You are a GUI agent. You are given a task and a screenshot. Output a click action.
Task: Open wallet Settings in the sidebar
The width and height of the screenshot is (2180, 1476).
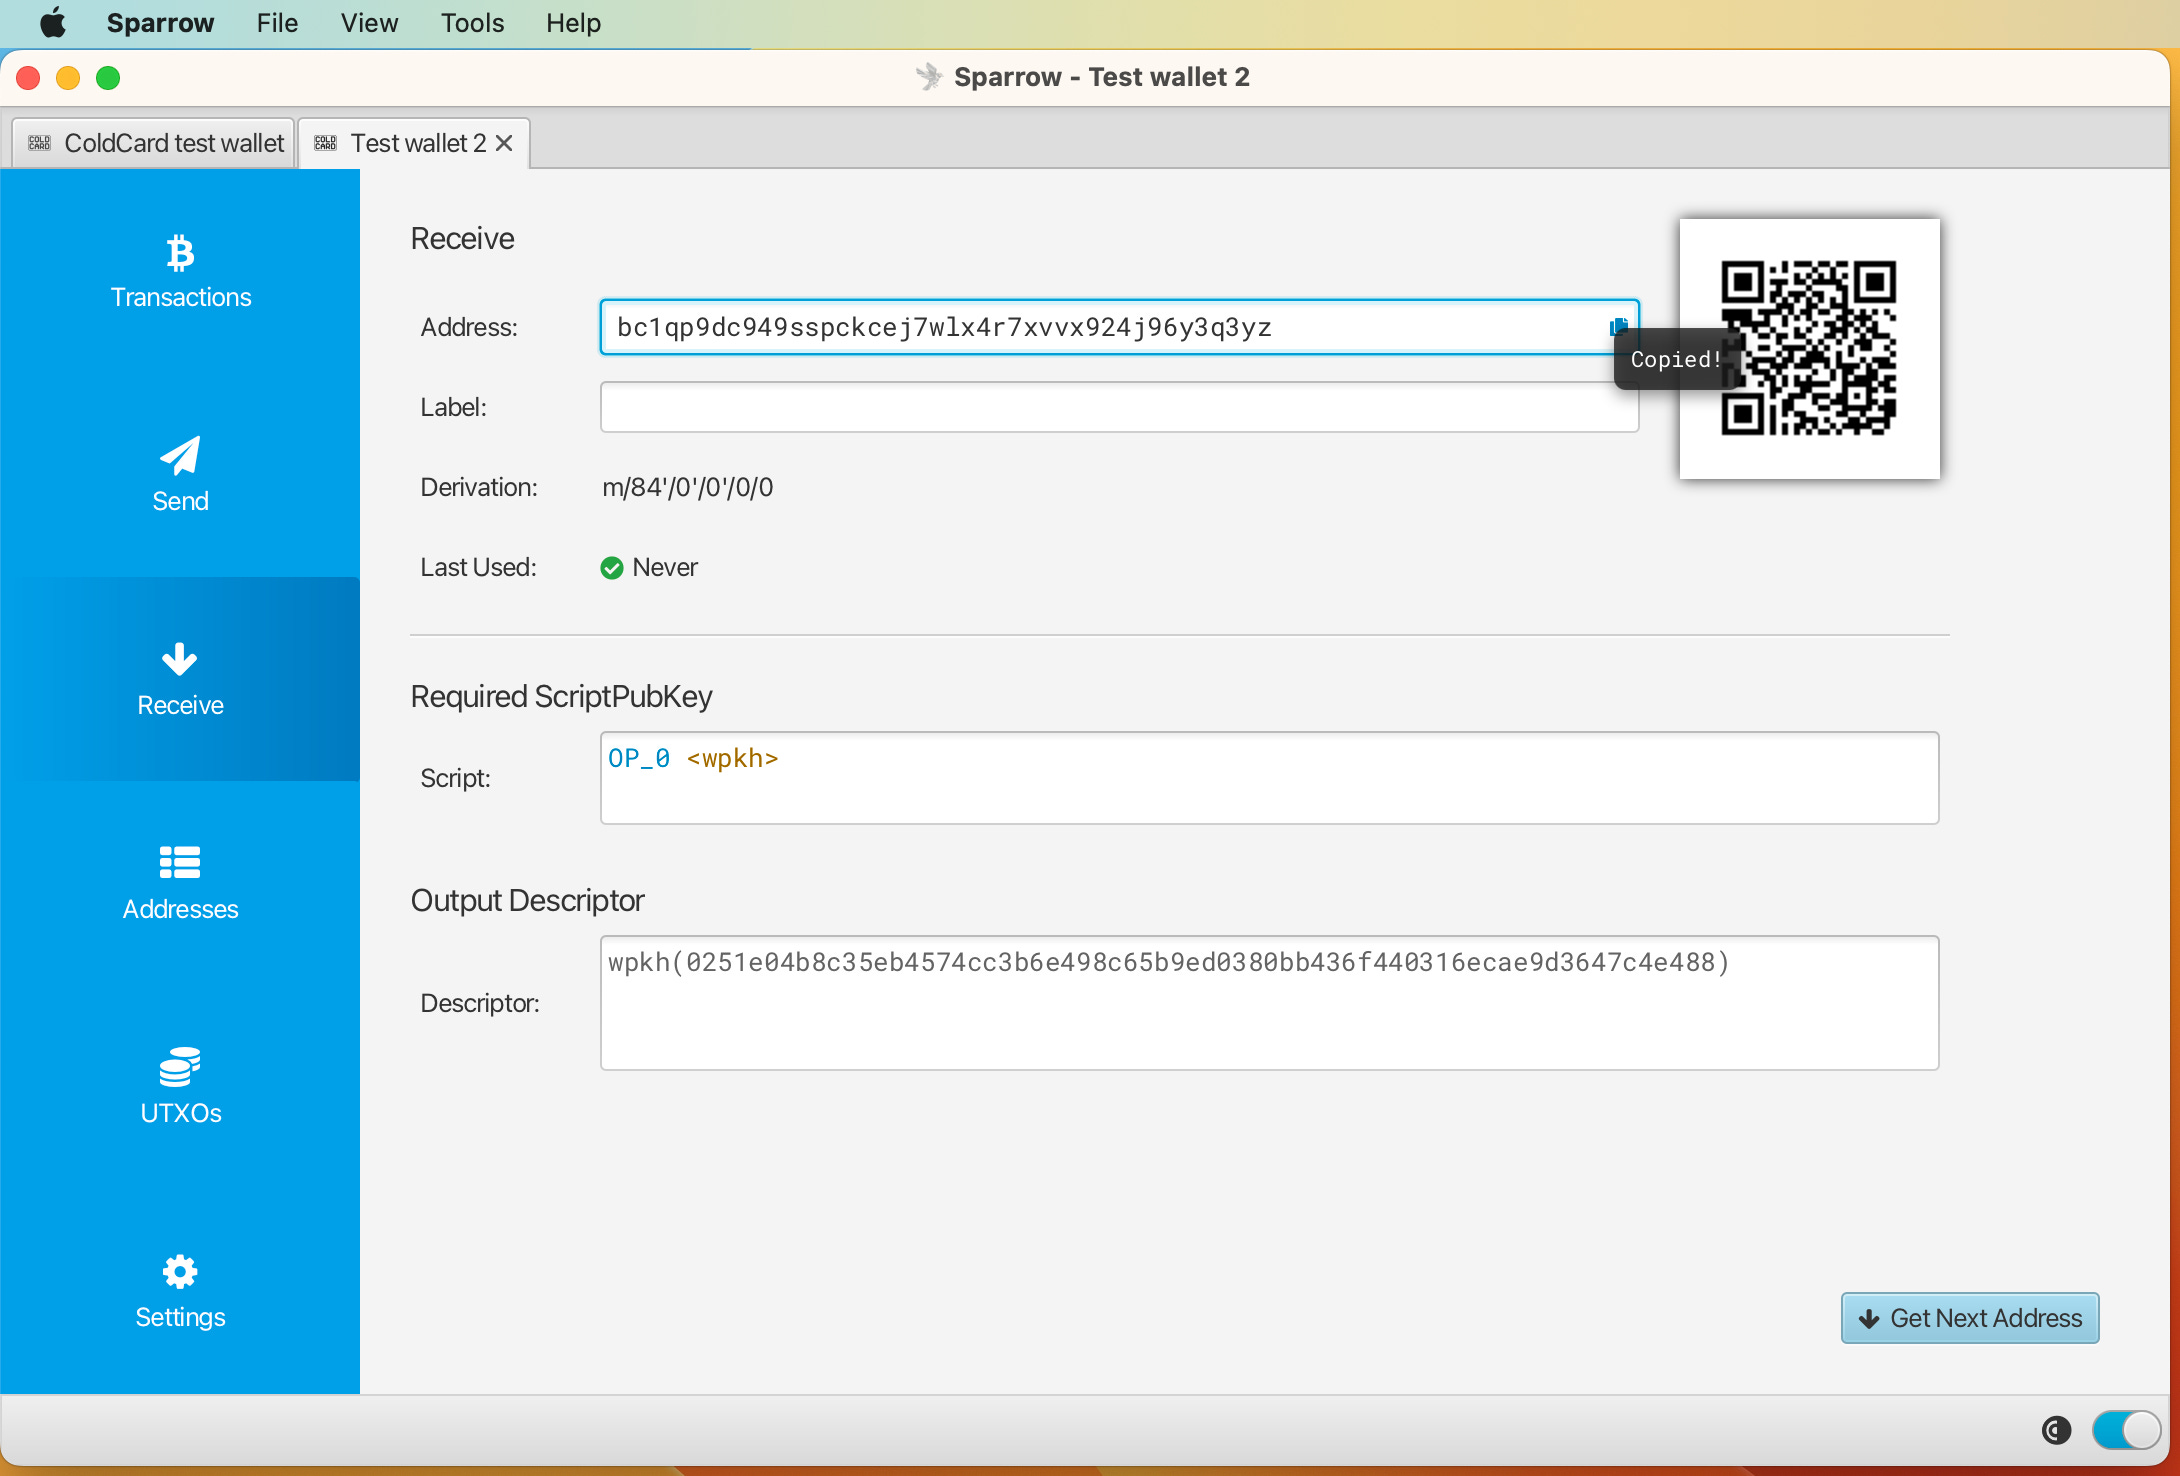tap(180, 1292)
